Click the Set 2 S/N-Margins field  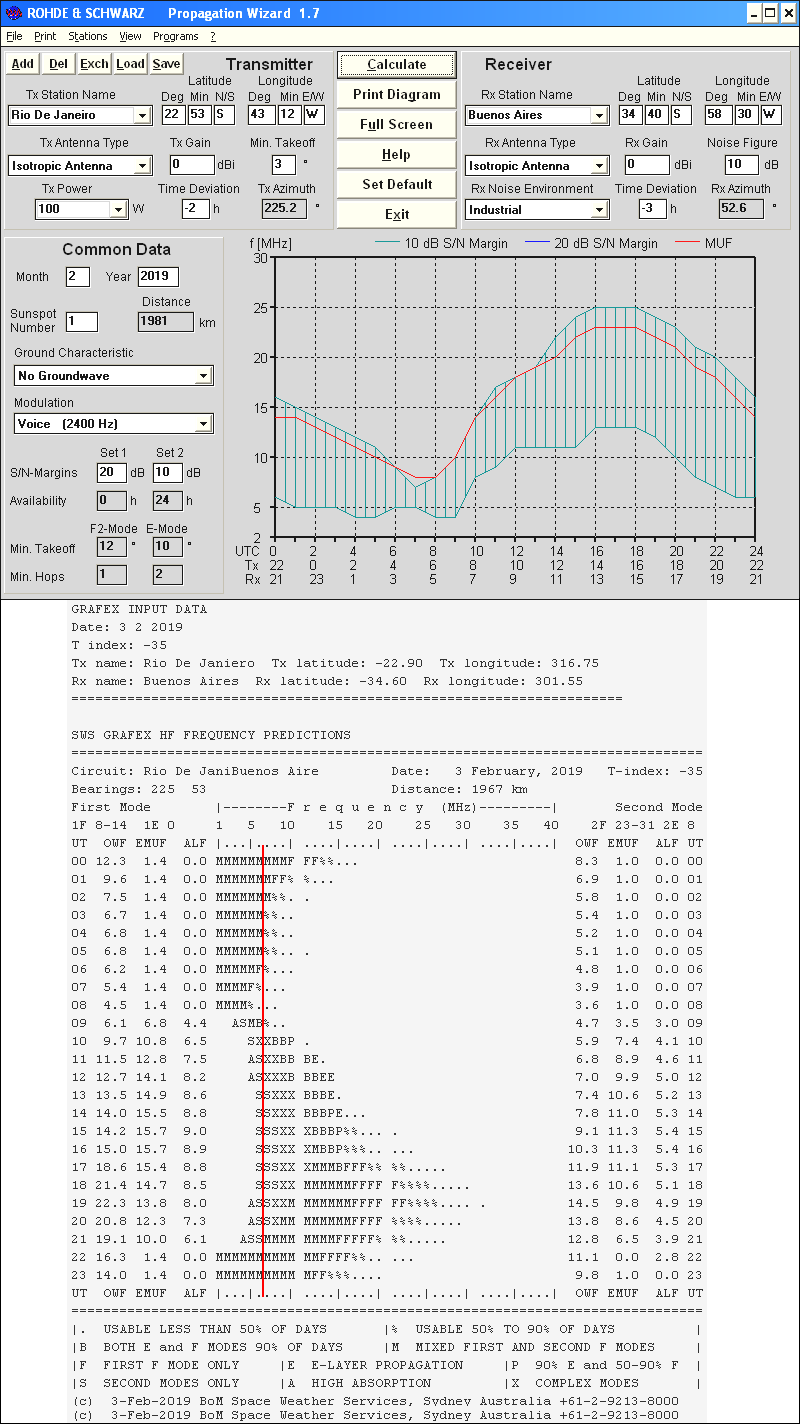(x=167, y=472)
